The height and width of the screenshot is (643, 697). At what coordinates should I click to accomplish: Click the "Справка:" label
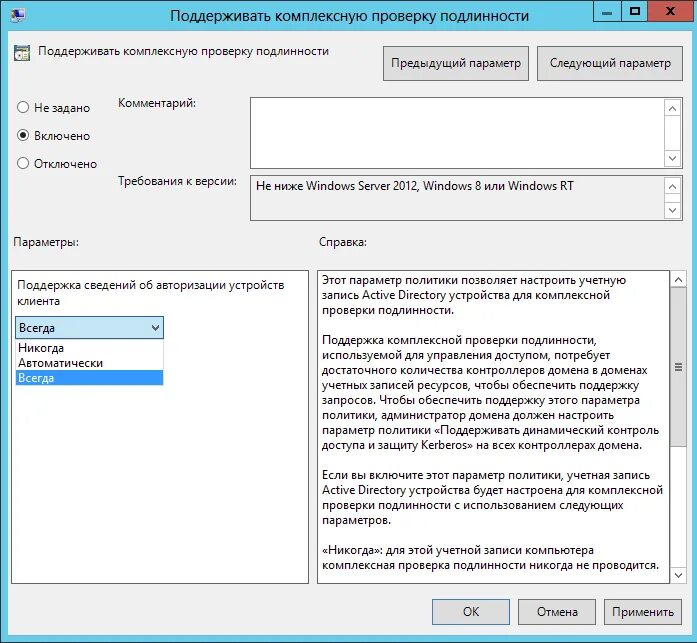pos(343,242)
